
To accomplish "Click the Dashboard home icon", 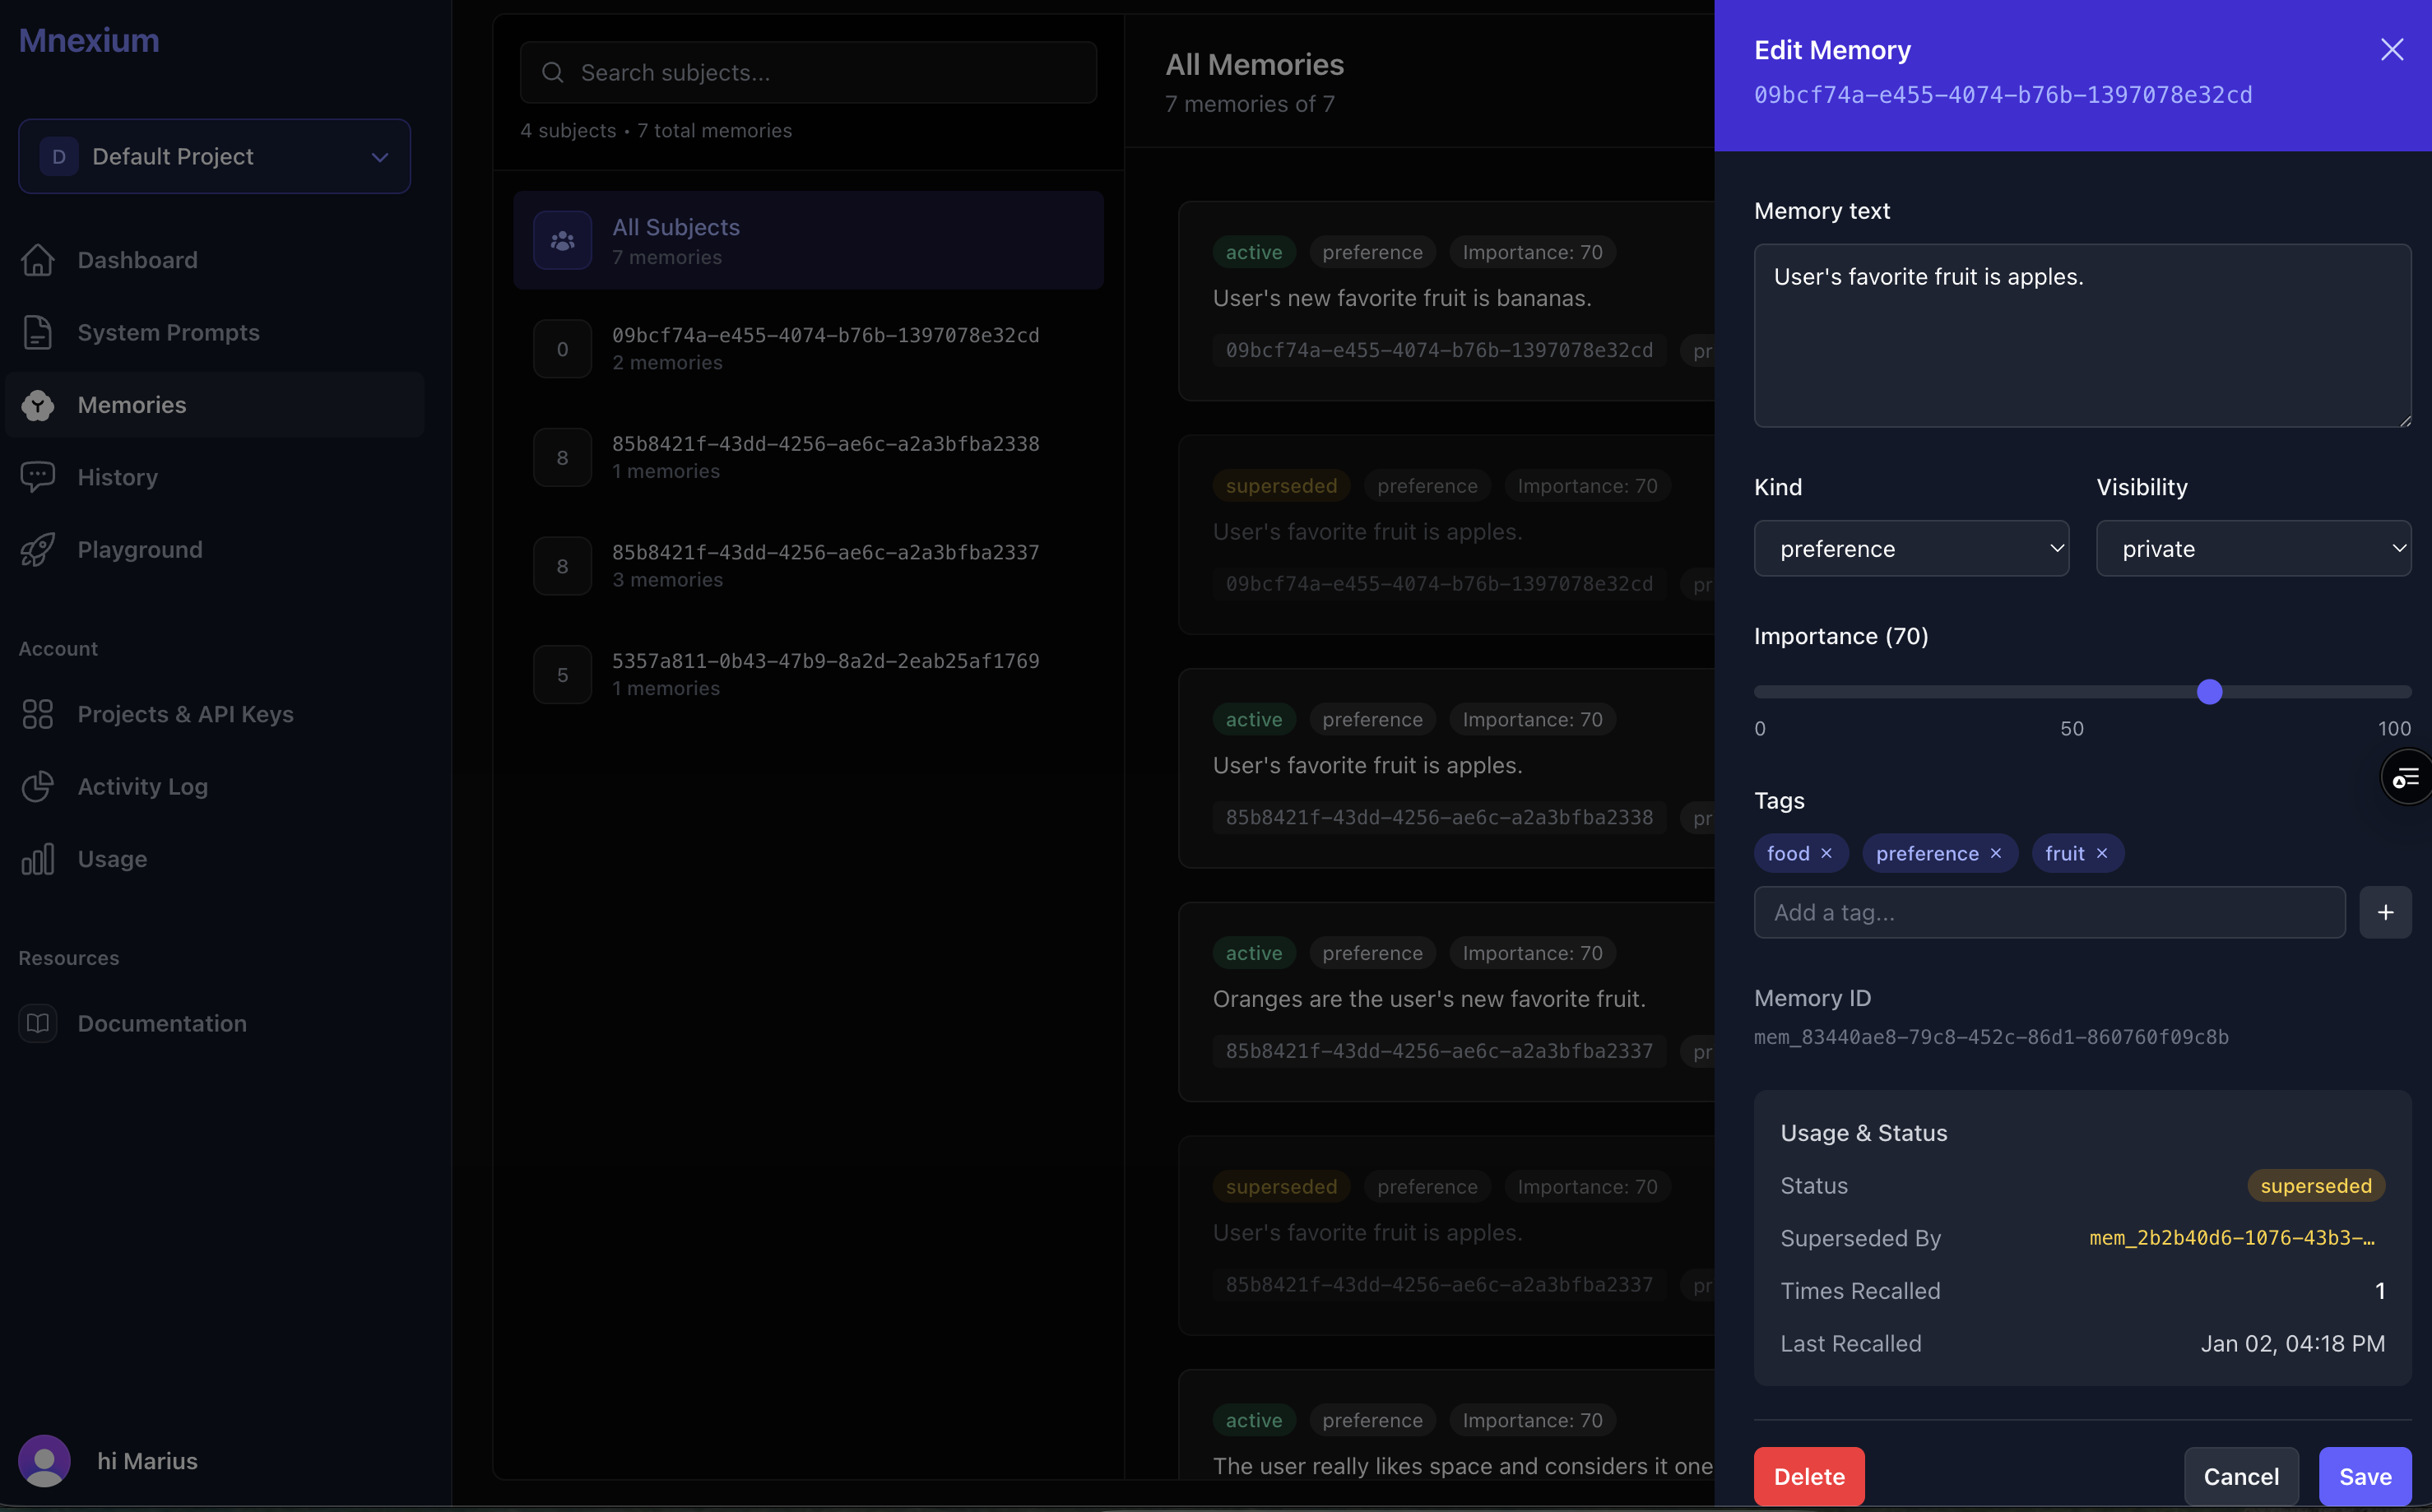I will [x=38, y=260].
